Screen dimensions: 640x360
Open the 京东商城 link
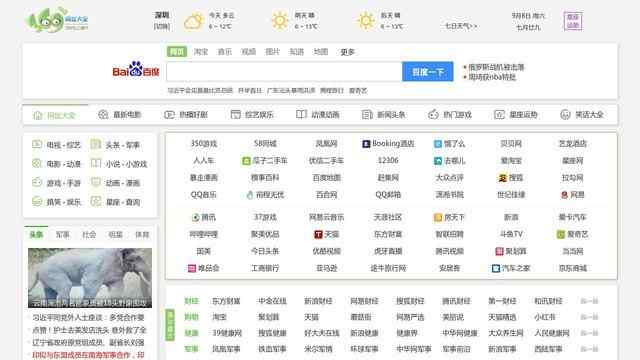tap(572, 268)
